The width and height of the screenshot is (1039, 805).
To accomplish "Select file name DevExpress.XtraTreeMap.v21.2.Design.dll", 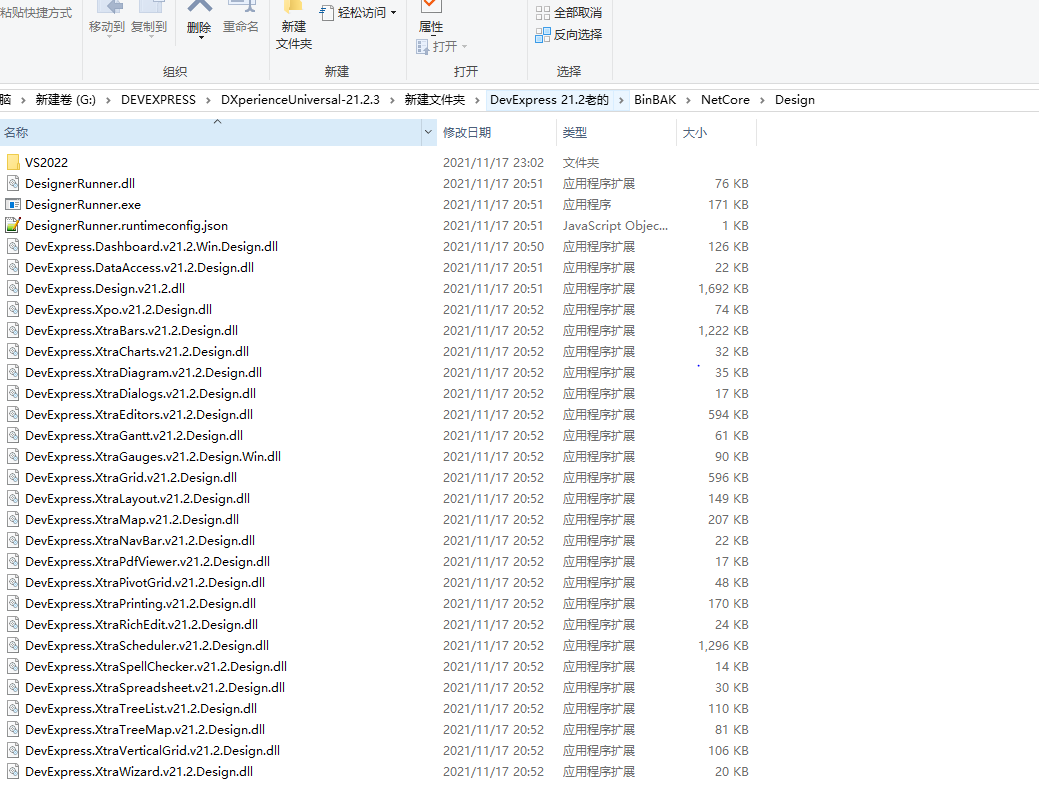I will pos(145,729).
